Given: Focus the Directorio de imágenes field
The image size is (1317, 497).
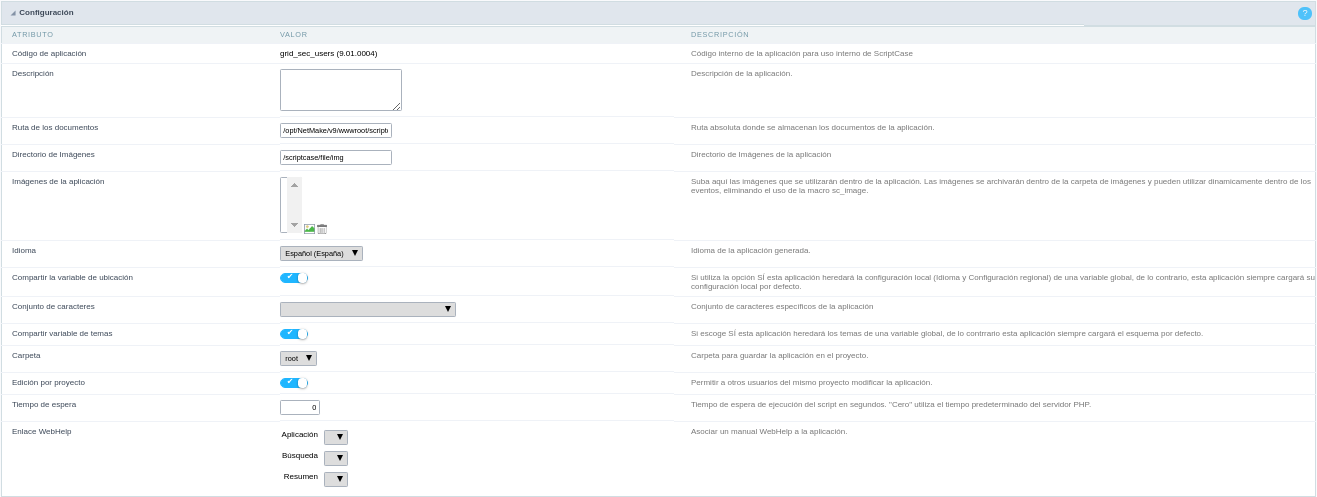Looking at the screenshot, I should (336, 157).
